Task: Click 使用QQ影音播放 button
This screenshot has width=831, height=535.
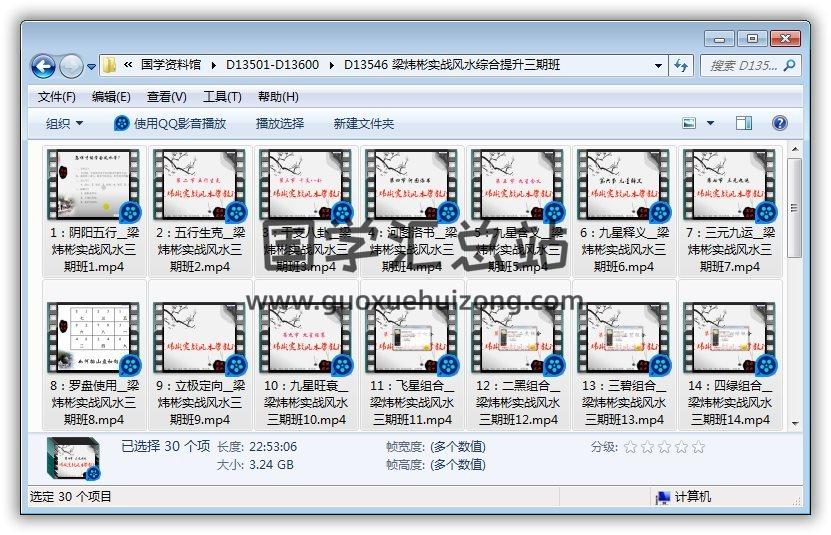Action: pos(170,123)
